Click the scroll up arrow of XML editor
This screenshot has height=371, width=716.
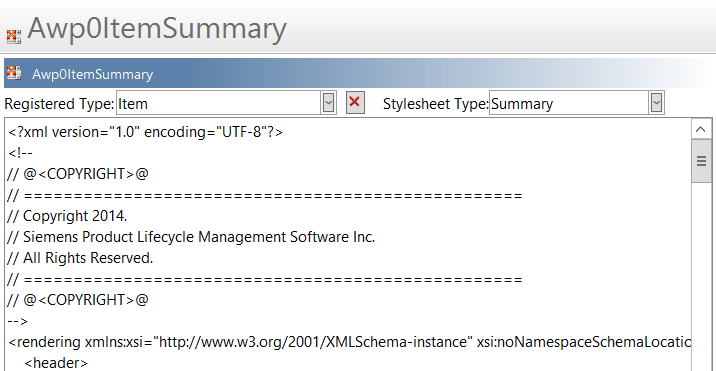click(701, 129)
